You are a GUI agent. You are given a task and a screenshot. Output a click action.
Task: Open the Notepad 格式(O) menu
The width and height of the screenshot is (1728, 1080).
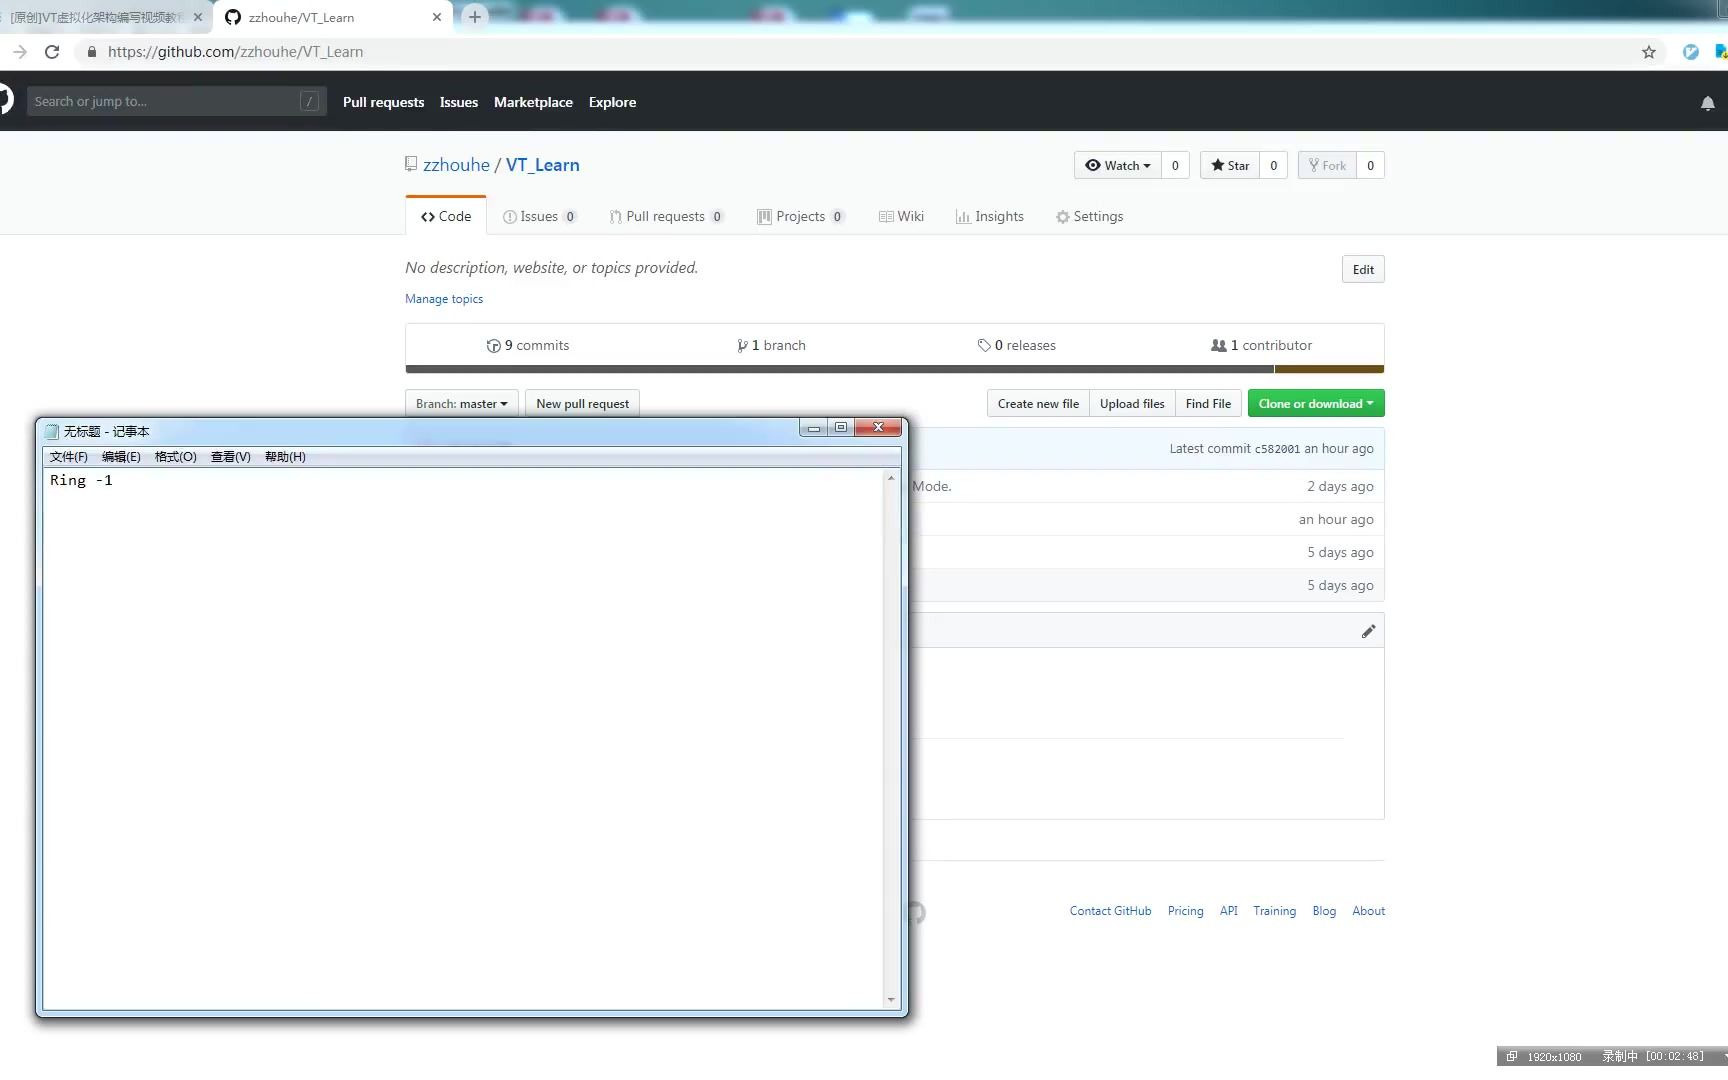click(176, 457)
